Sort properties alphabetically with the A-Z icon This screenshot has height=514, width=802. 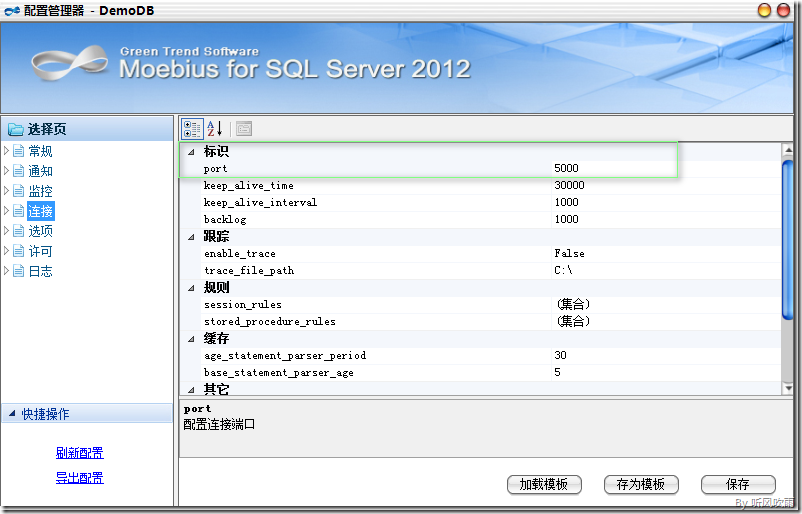[215, 129]
